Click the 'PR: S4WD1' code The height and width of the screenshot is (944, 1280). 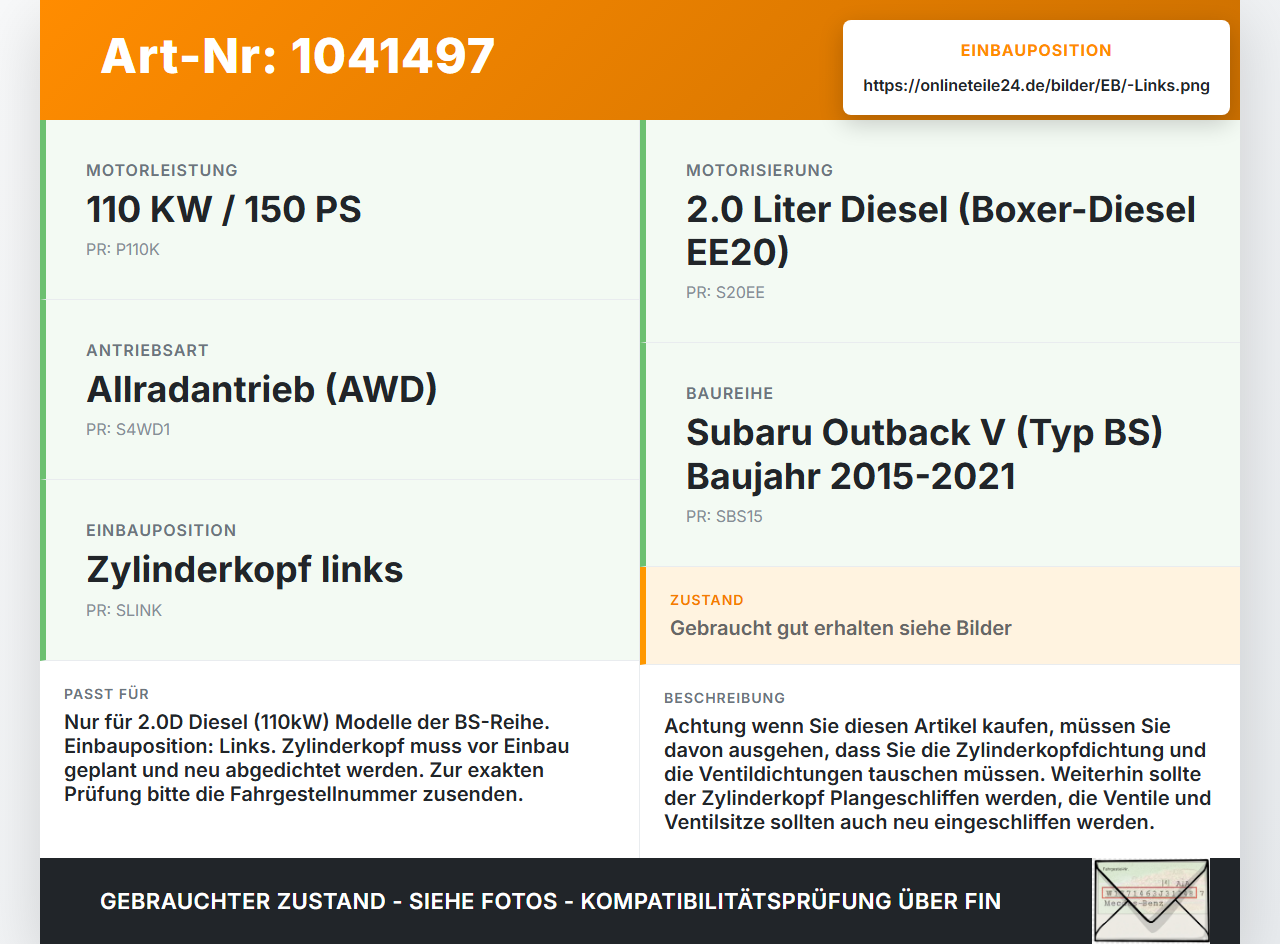128,430
